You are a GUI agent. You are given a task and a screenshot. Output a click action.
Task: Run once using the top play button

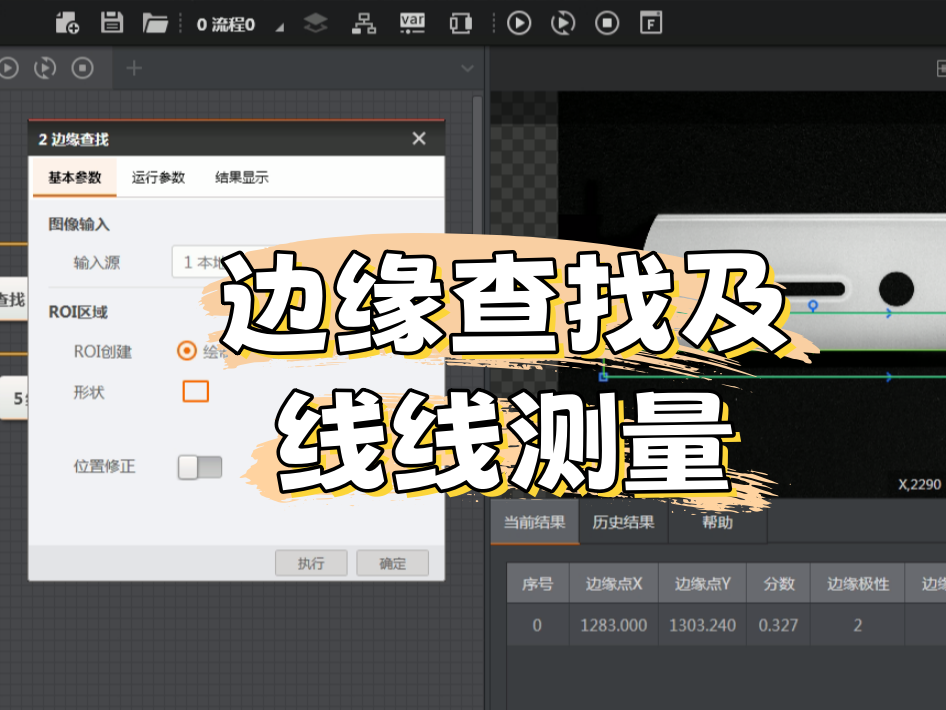(518, 23)
